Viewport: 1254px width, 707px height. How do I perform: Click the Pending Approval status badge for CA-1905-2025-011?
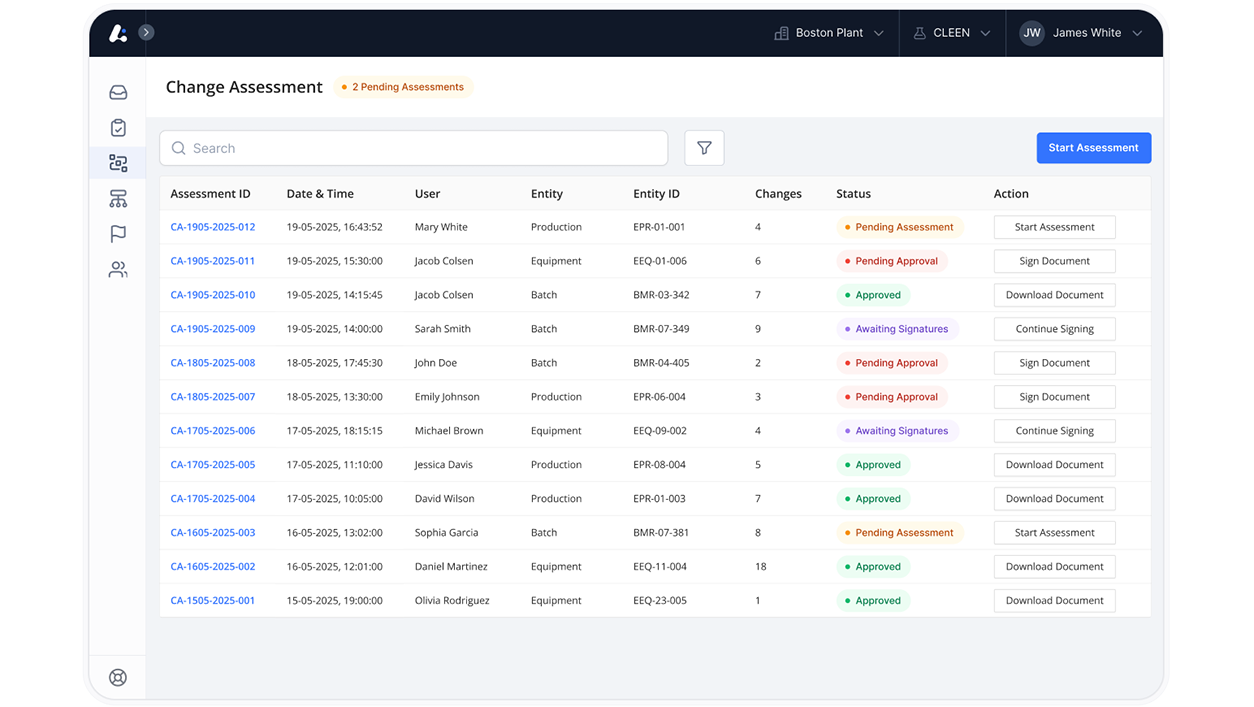coord(891,260)
